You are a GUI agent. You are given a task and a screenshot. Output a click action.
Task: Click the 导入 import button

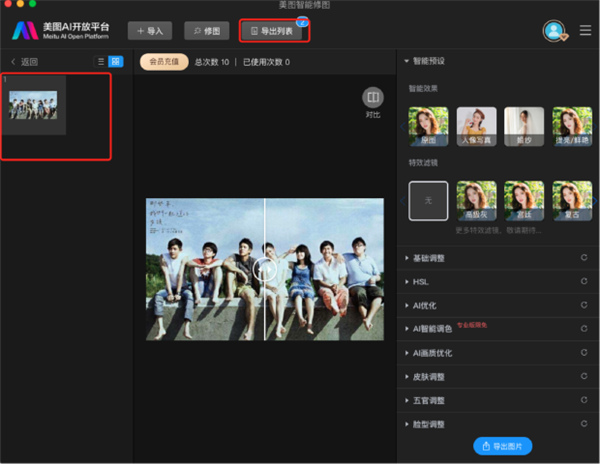coord(150,31)
